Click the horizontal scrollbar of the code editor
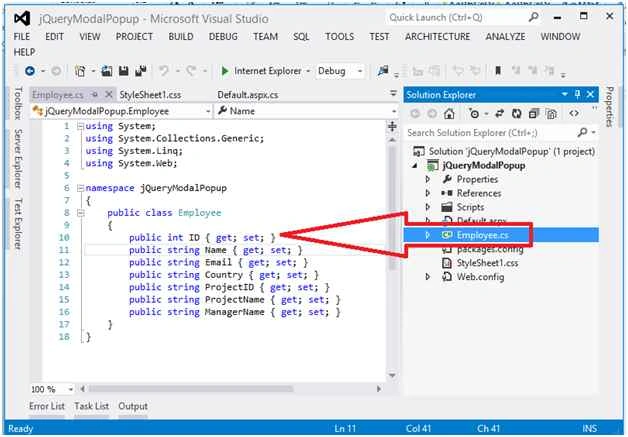 tap(191, 389)
